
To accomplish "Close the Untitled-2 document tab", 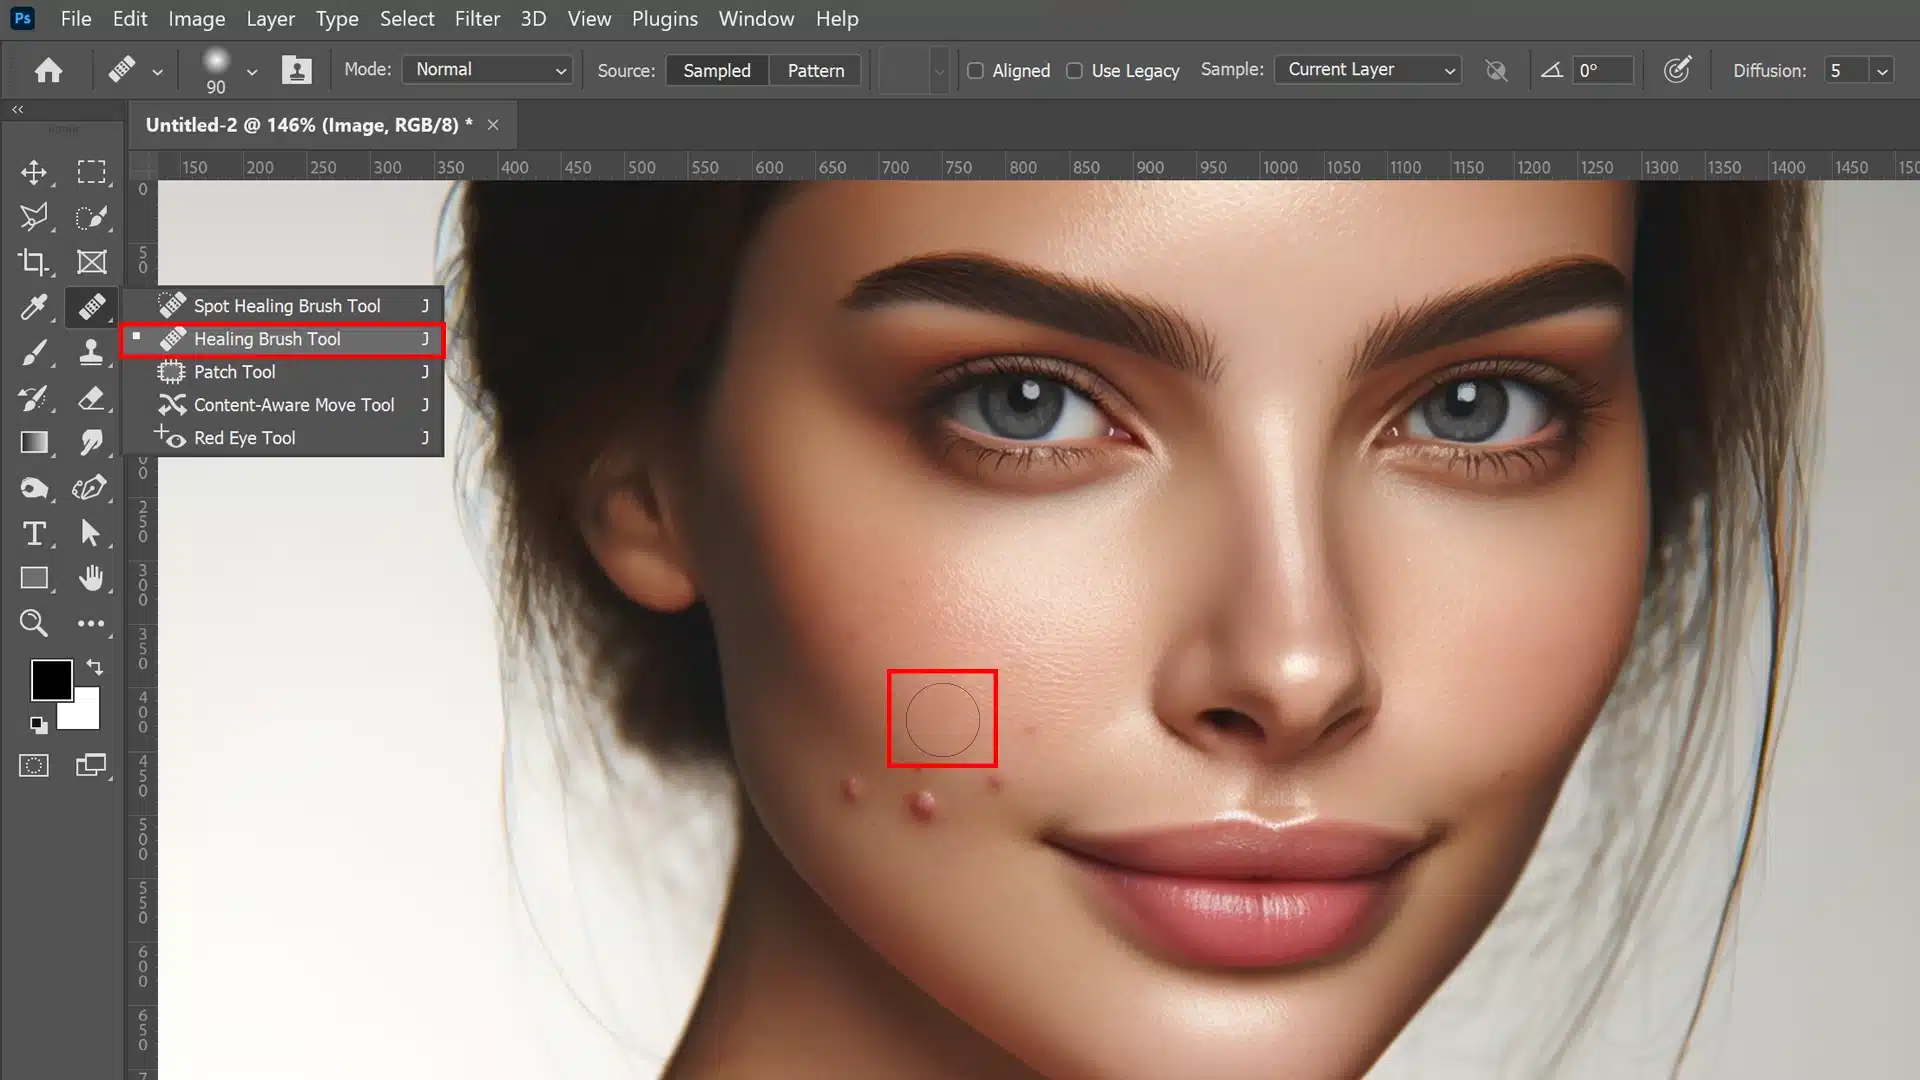I will (493, 125).
